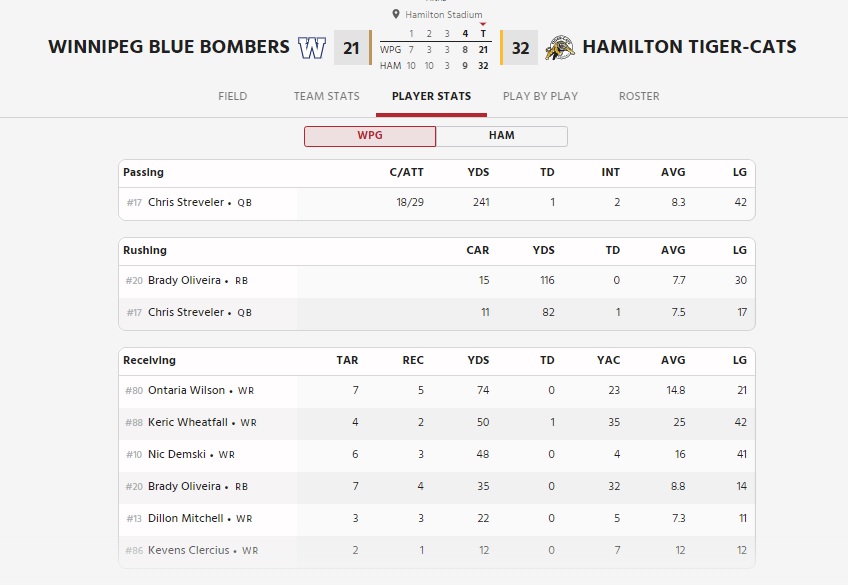Open Chris Streveler passing player link
The width and height of the screenshot is (848, 585).
tap(186, 202)
